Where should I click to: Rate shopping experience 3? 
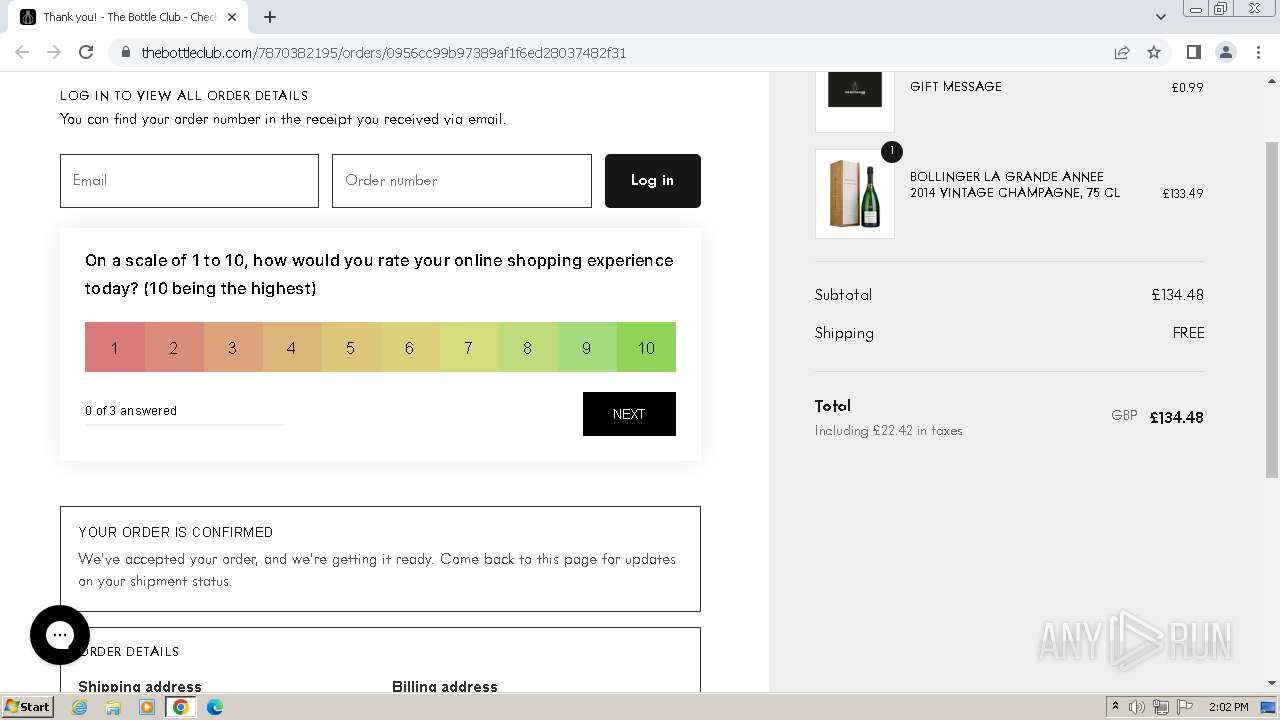tap(232, 347)
